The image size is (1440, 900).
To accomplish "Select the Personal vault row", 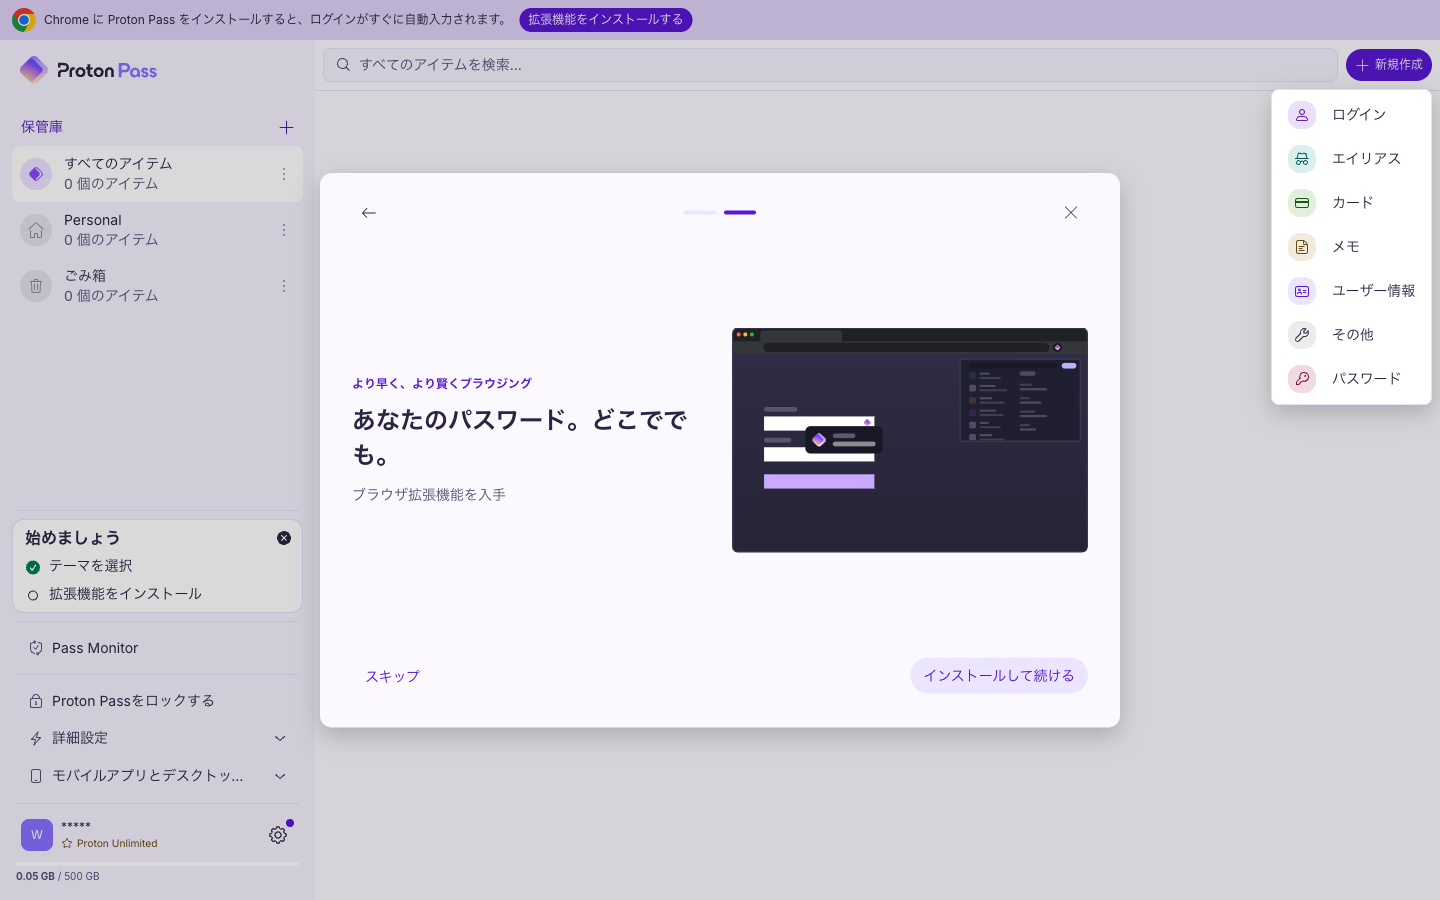I will tap(158, 230).
